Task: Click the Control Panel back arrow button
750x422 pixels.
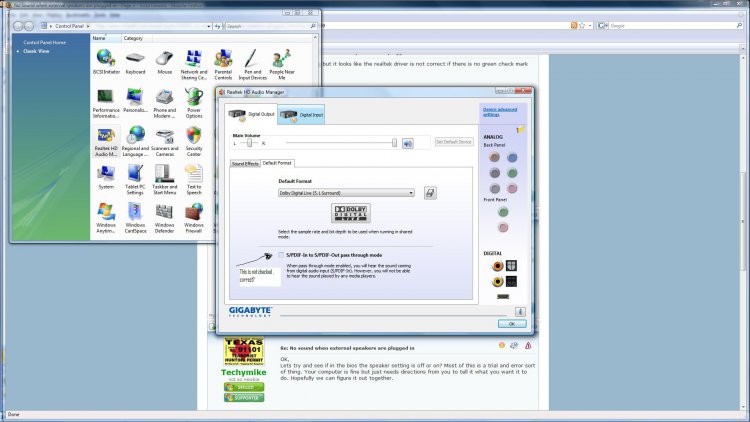Action: [18, 26]
